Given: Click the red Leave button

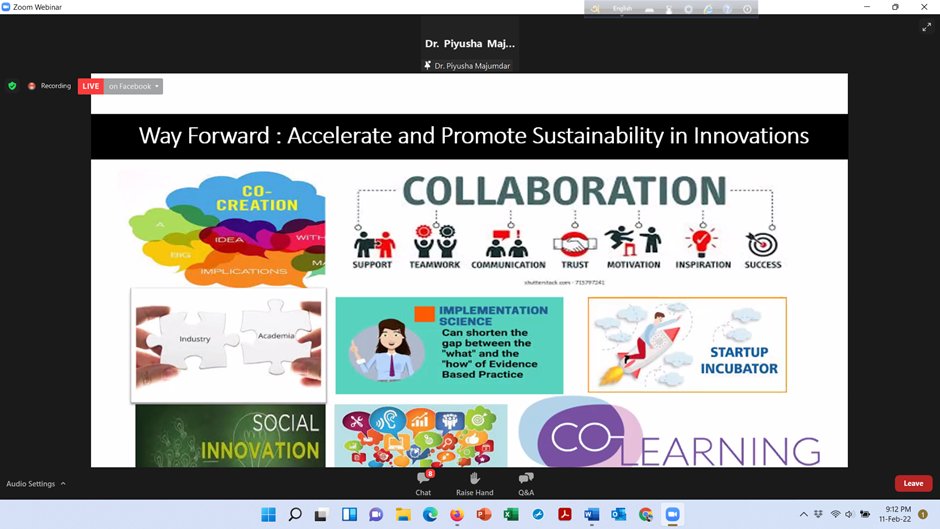Looking at the screenshot, I should [x=913, y=483].
